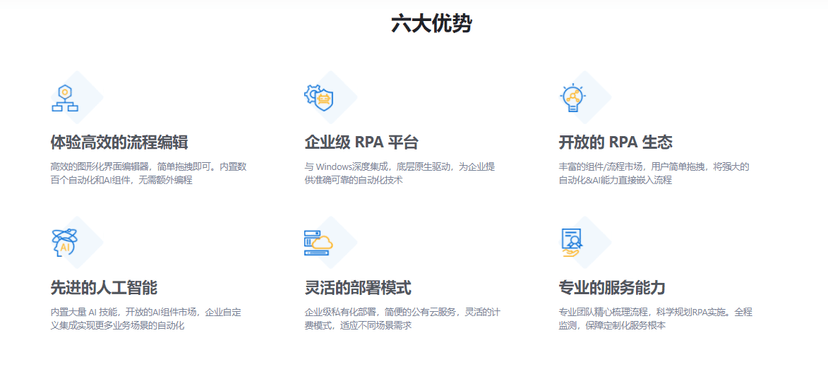Click the 六大优势 heading
The width and height of the screenshot is (828, 371).
431,24
